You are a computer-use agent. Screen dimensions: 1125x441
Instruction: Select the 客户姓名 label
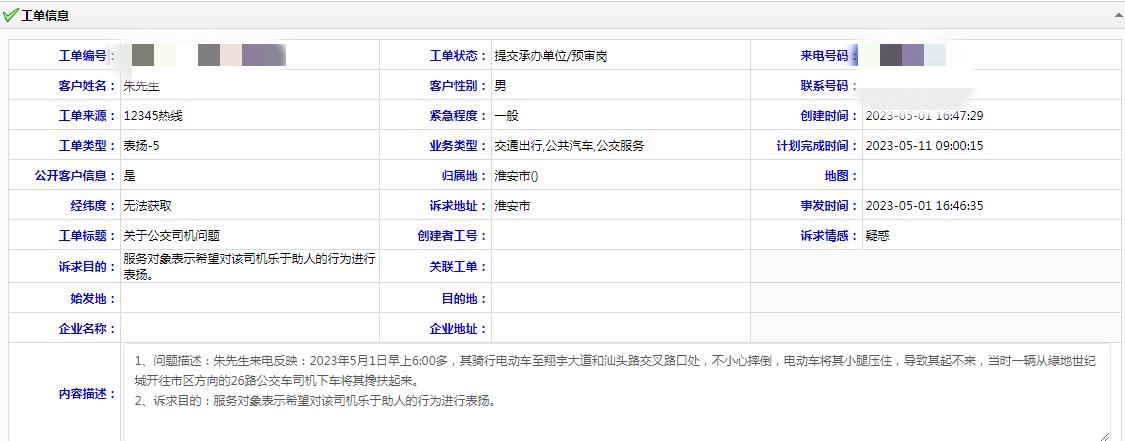tap(87, 86)
